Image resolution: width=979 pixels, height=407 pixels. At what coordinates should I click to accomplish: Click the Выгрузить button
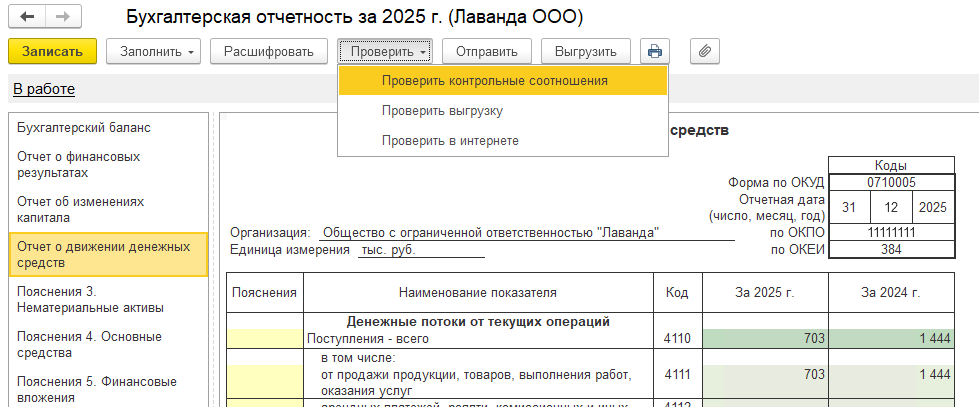pyautogui.click(x=585, y=51)
